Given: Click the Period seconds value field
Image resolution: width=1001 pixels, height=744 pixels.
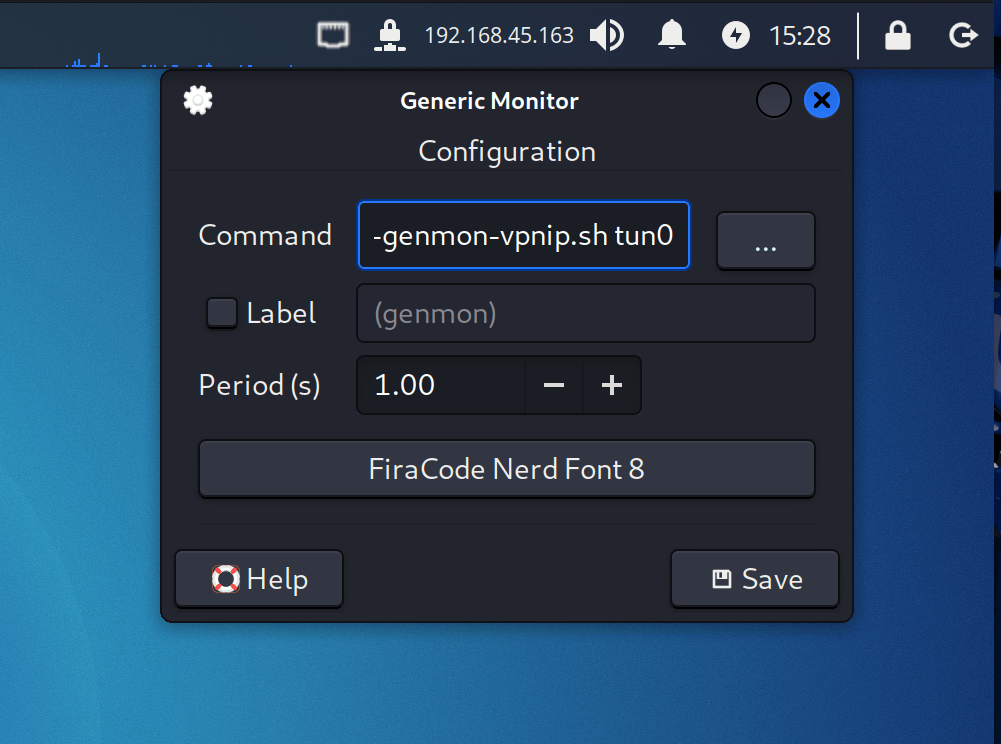Looking at the screenshot, I should click(441, 385).
